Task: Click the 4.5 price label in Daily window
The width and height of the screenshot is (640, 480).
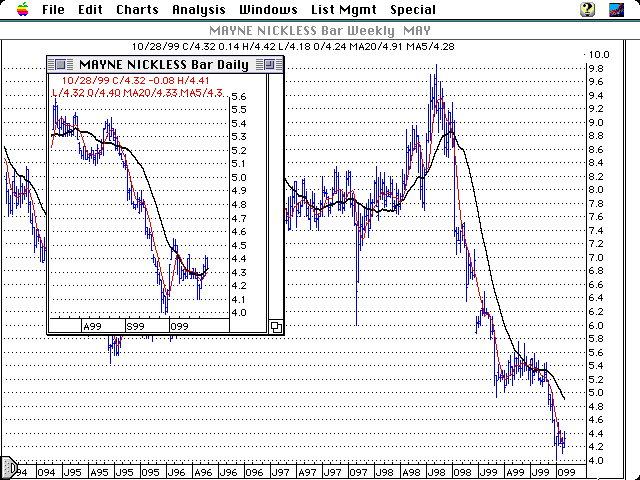Action: click(239, 245)
